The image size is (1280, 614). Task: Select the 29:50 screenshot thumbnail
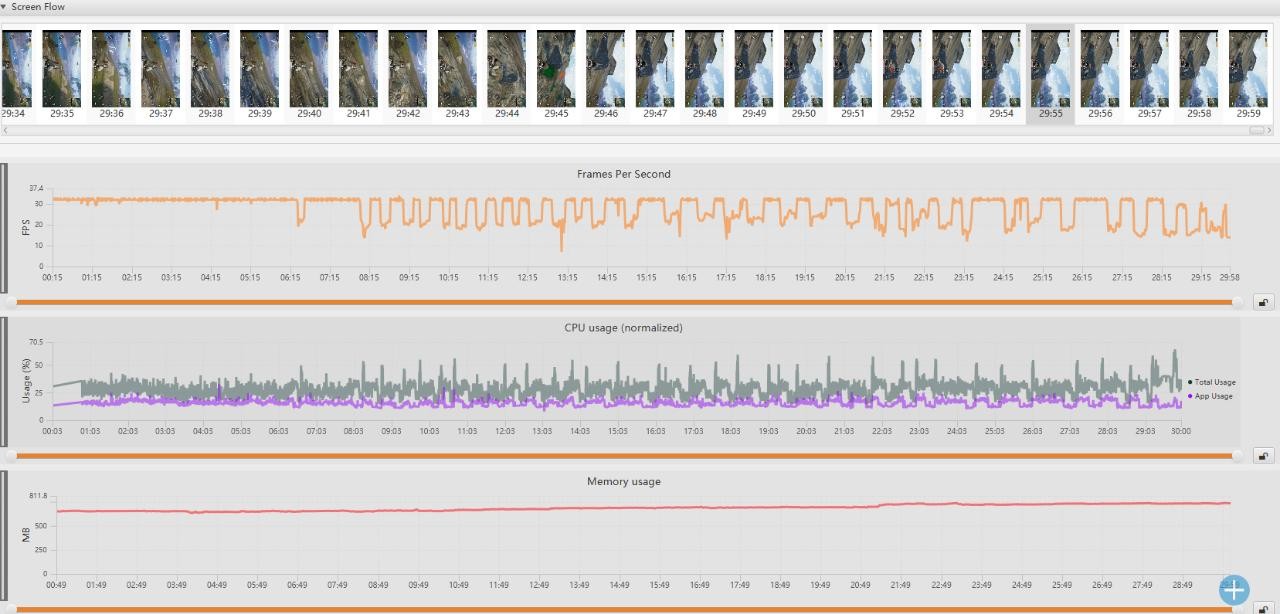point(803,69)
